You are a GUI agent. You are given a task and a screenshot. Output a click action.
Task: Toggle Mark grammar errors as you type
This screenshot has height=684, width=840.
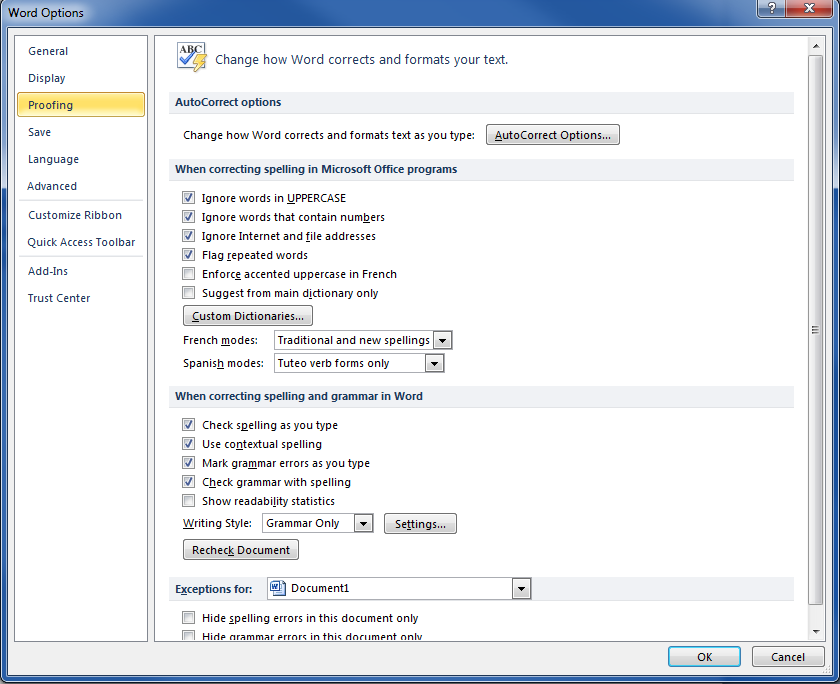(188, 463)
